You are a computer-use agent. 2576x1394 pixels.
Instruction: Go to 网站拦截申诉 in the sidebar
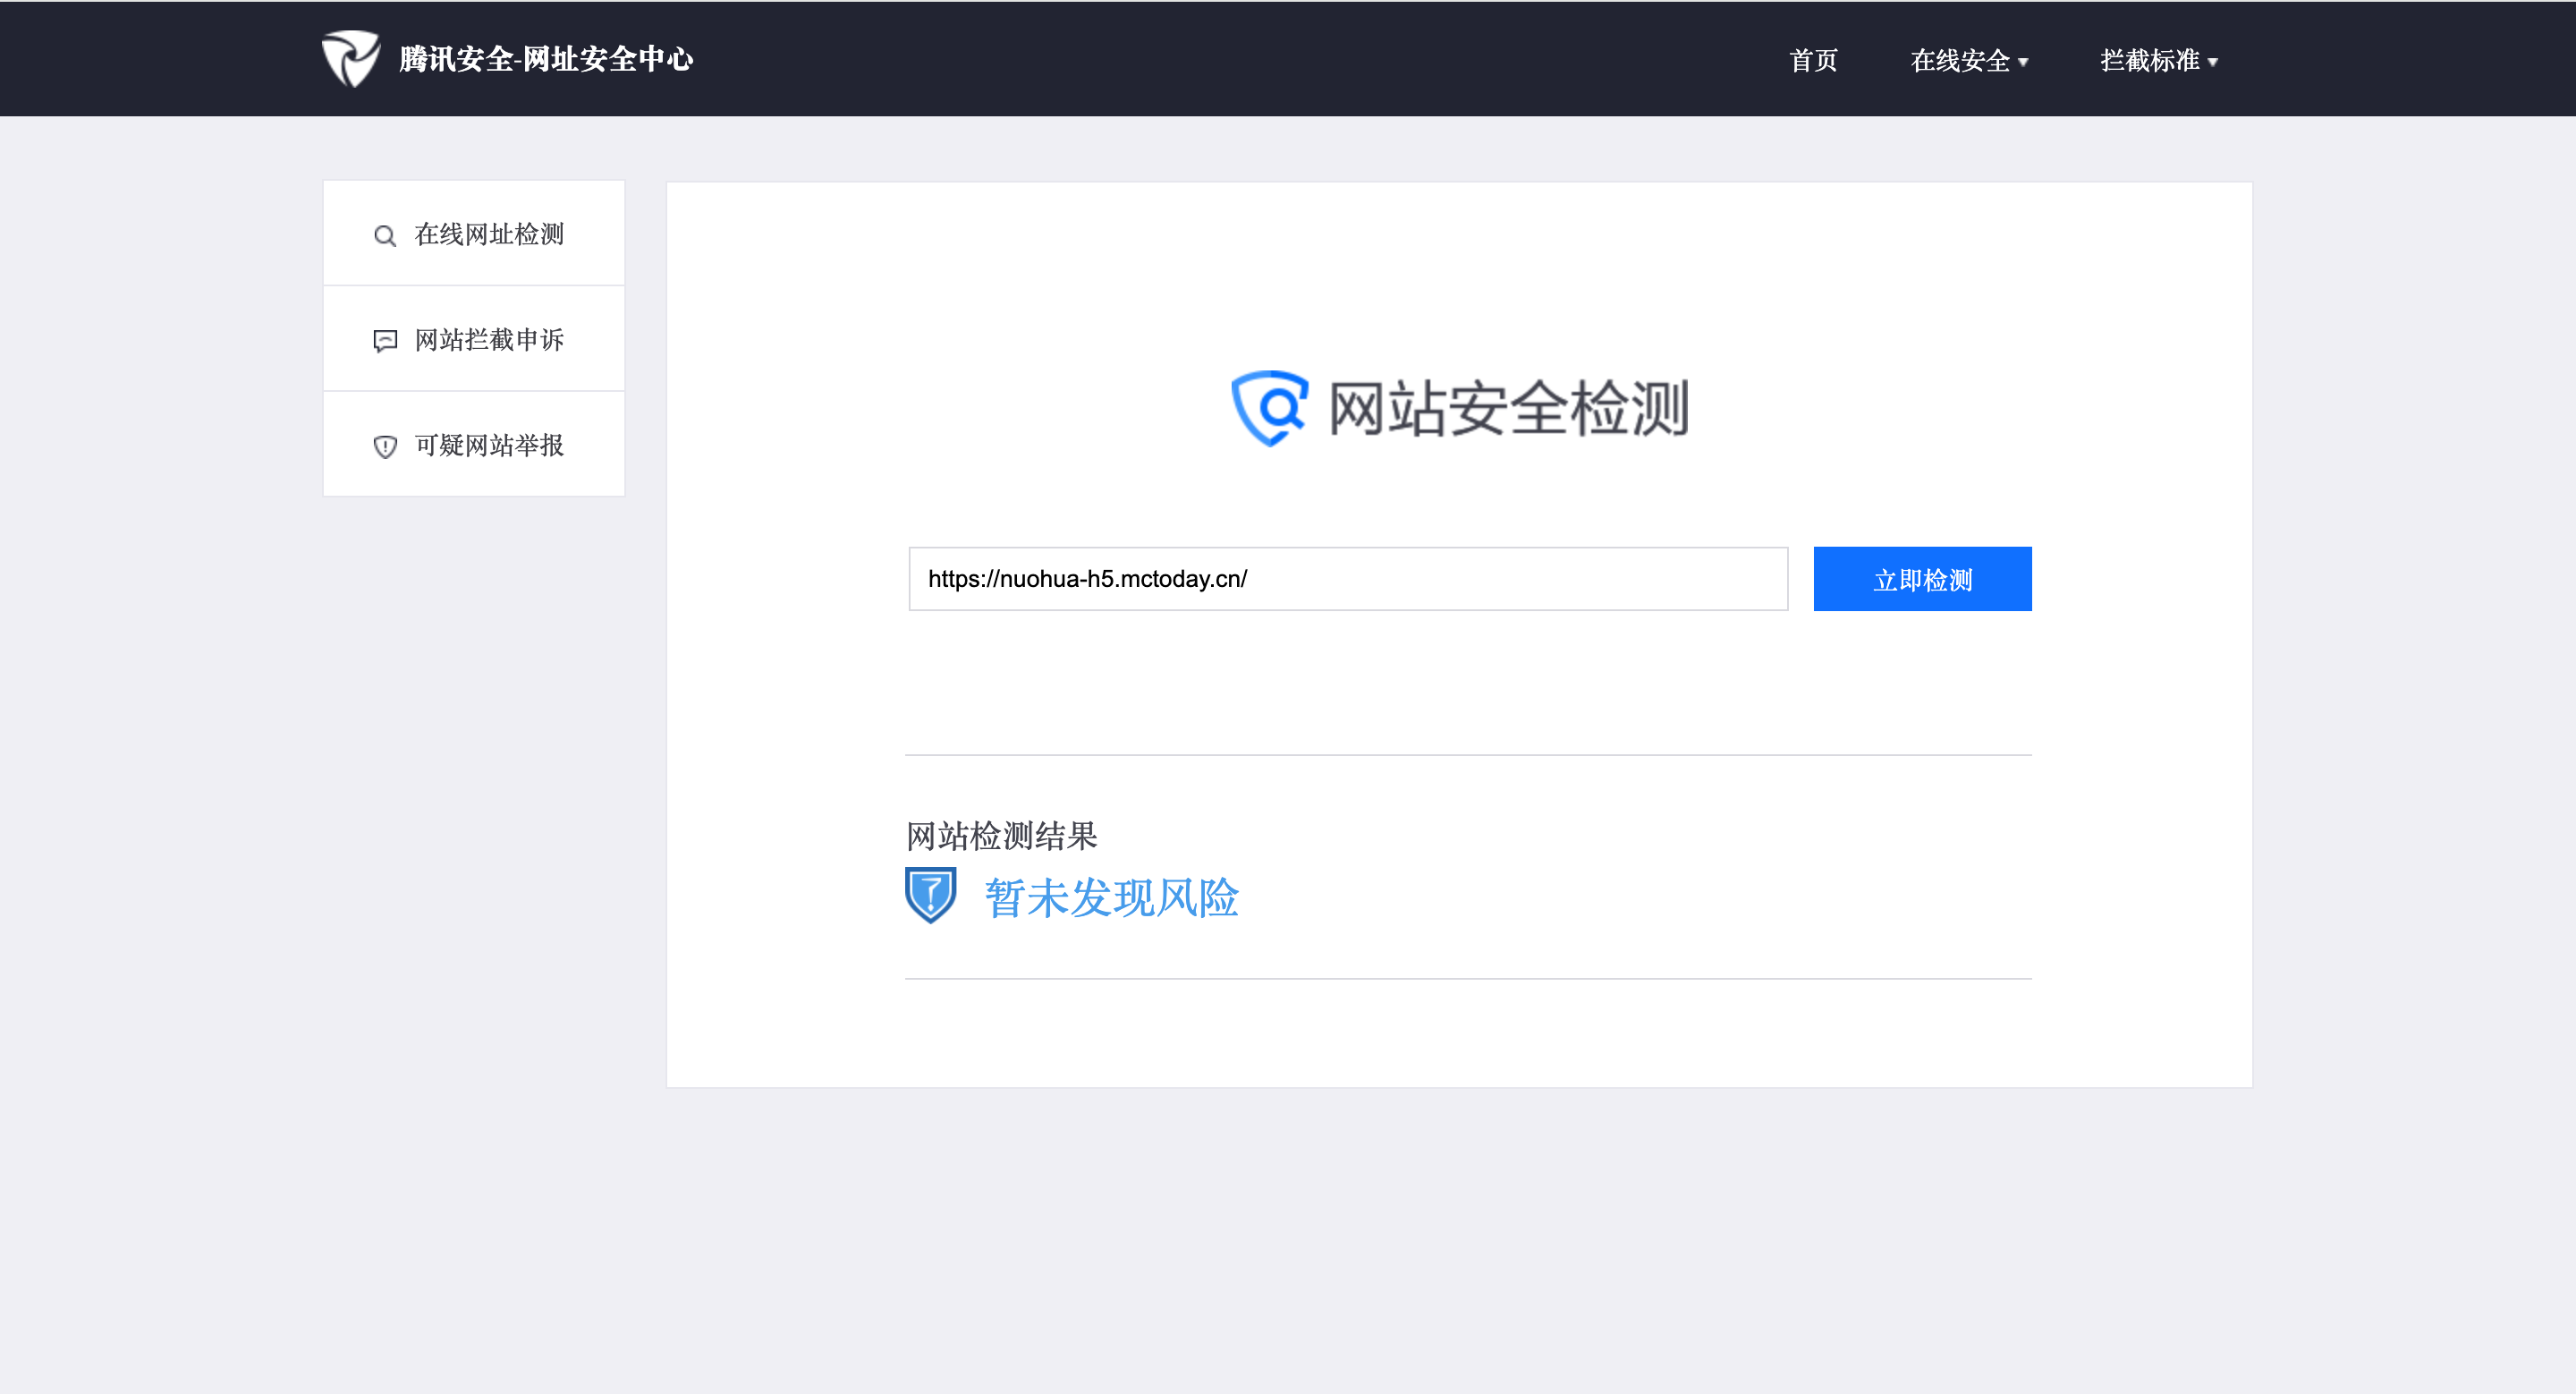489,340
